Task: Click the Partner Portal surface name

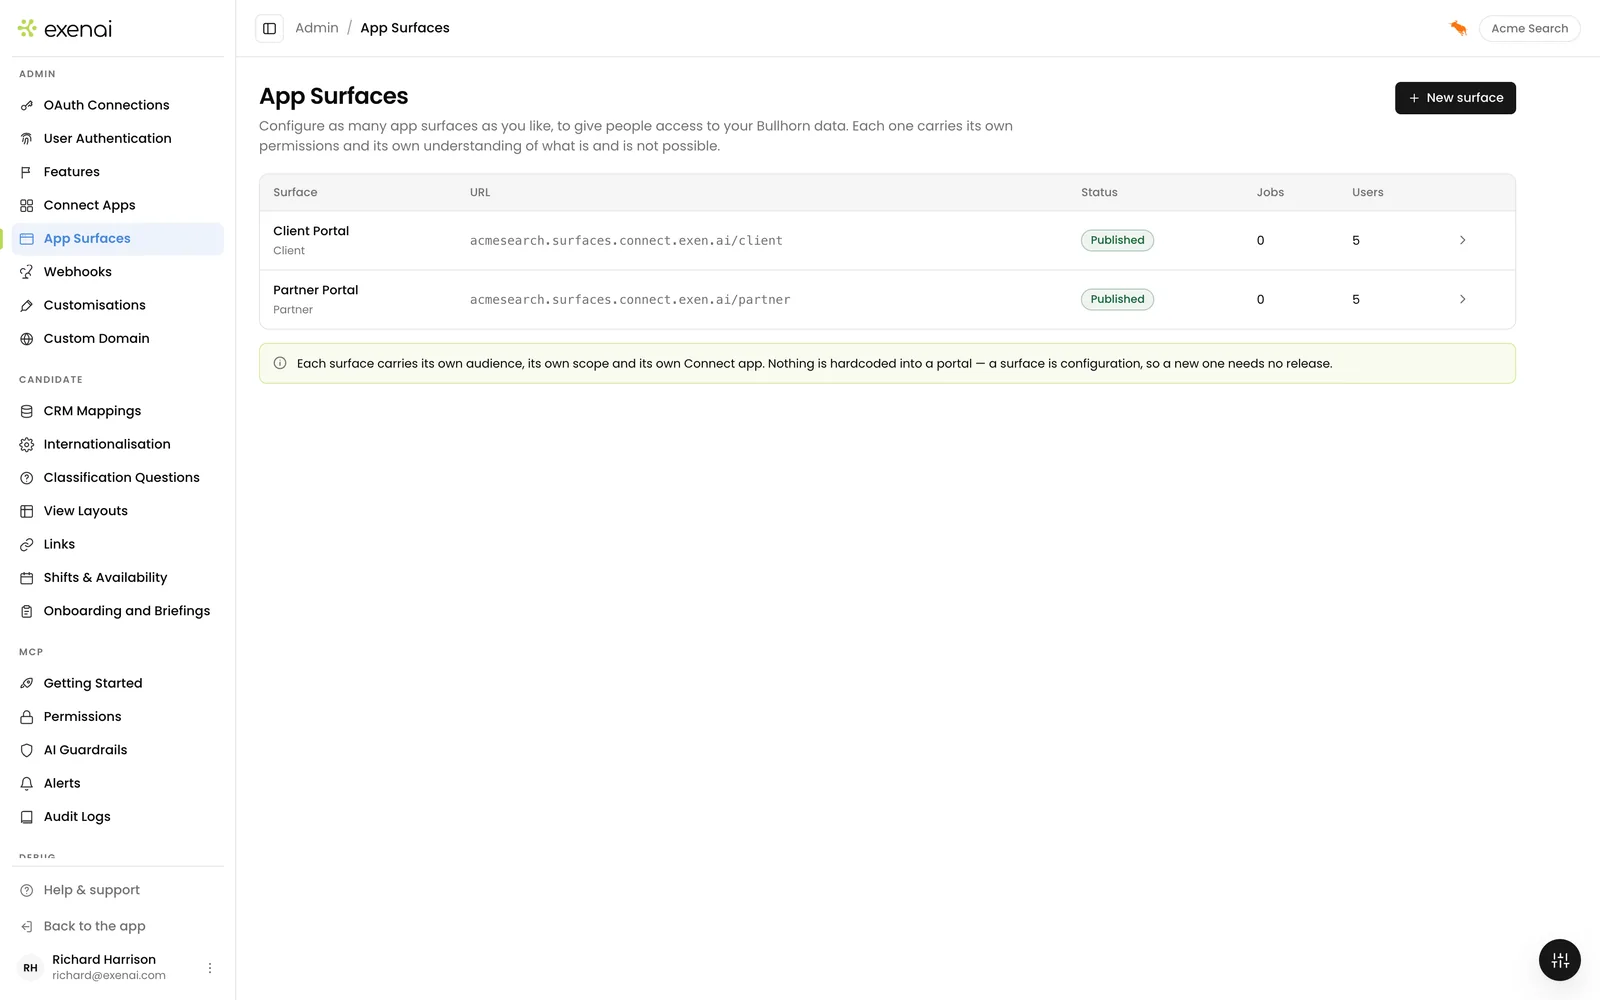Action: click(315, 290)
